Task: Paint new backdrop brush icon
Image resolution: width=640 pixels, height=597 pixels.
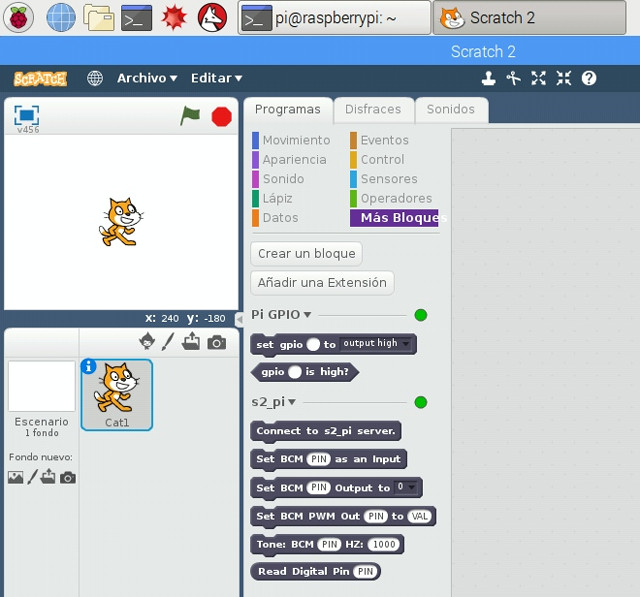Action: [33, 477]
